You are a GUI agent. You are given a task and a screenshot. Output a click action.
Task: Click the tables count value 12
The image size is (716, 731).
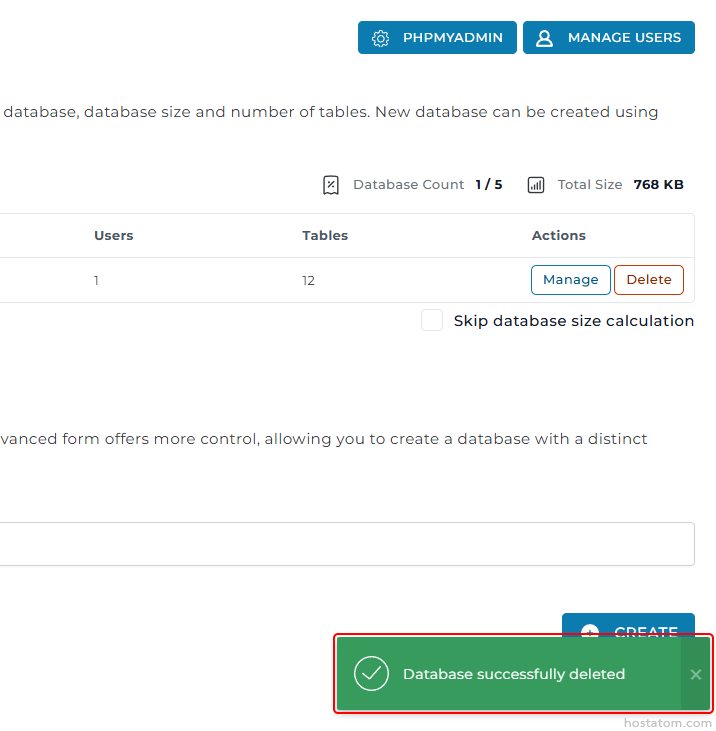click(308, 281)
